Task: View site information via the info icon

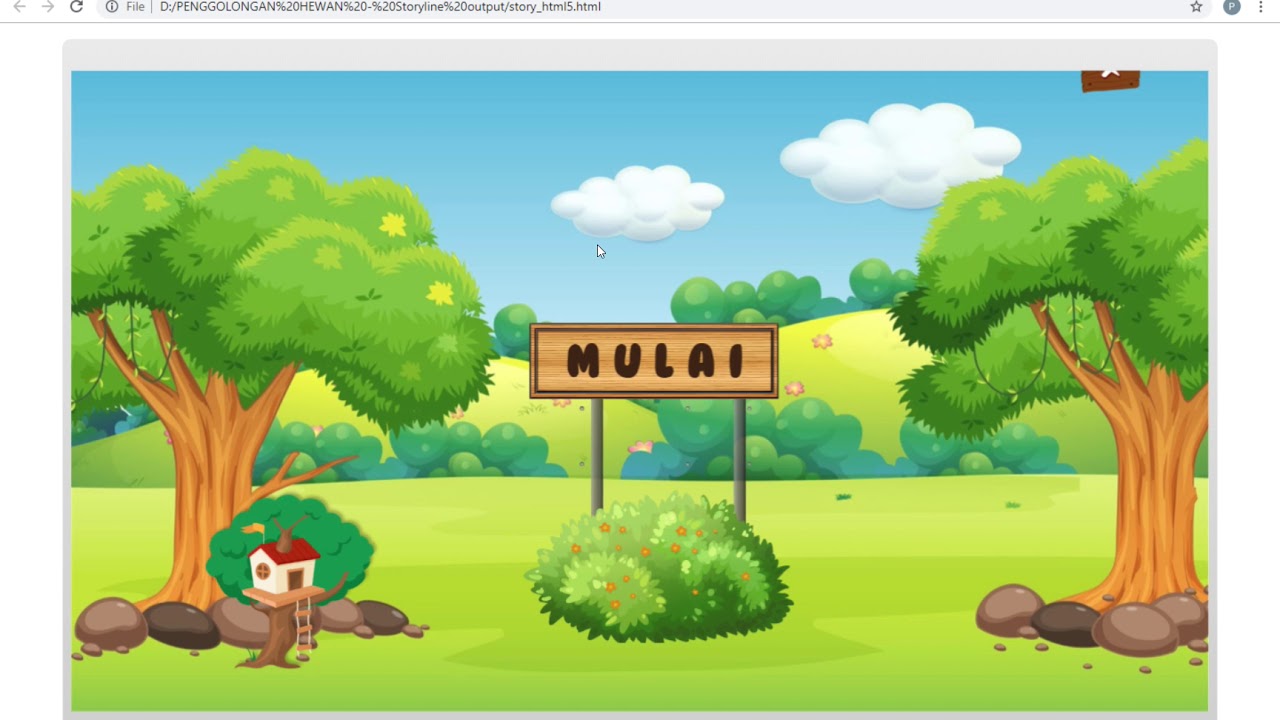Action: 112,7
